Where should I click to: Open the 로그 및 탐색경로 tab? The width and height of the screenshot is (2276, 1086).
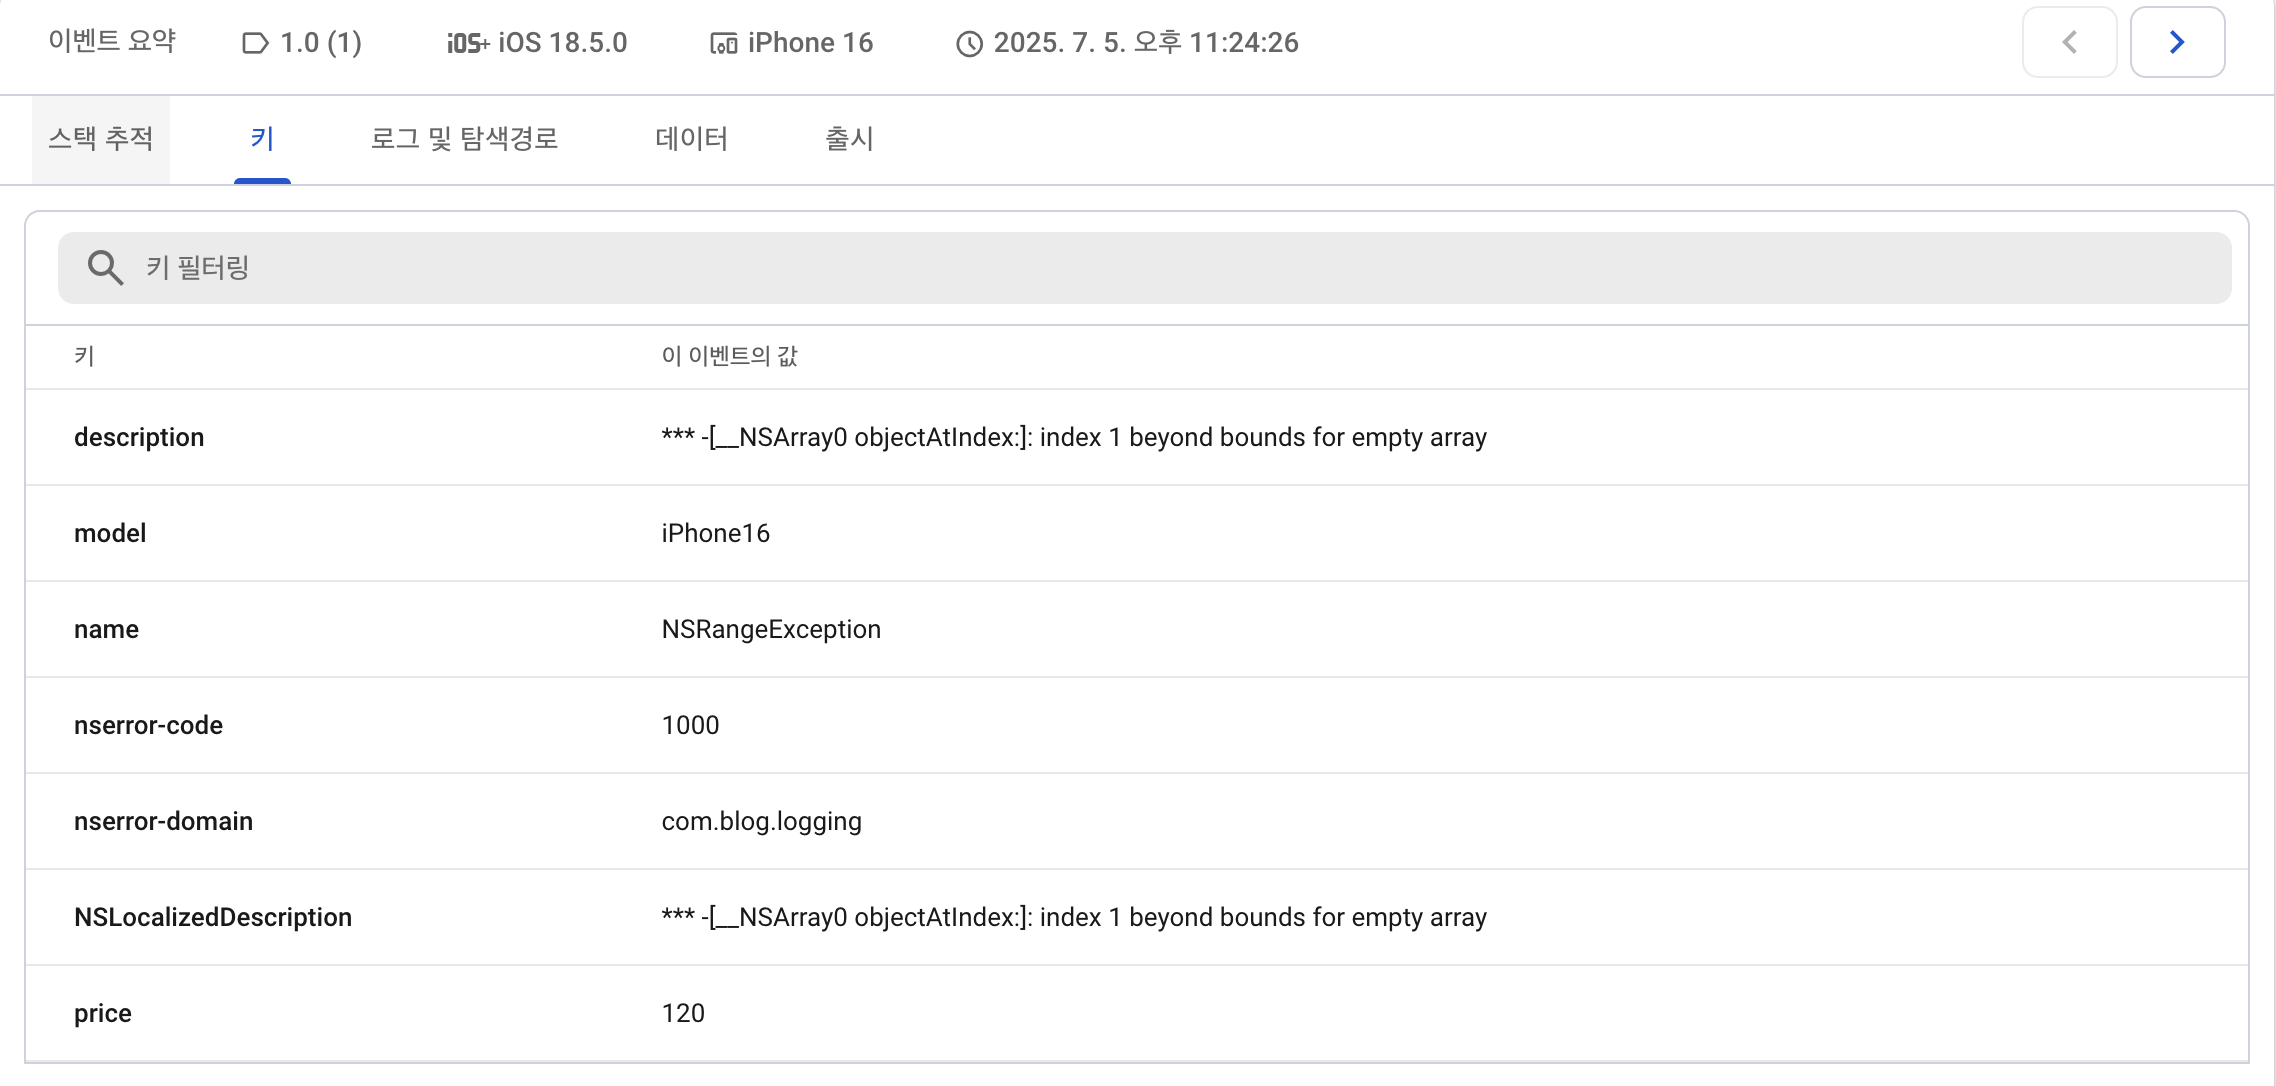tap(464, 138)
